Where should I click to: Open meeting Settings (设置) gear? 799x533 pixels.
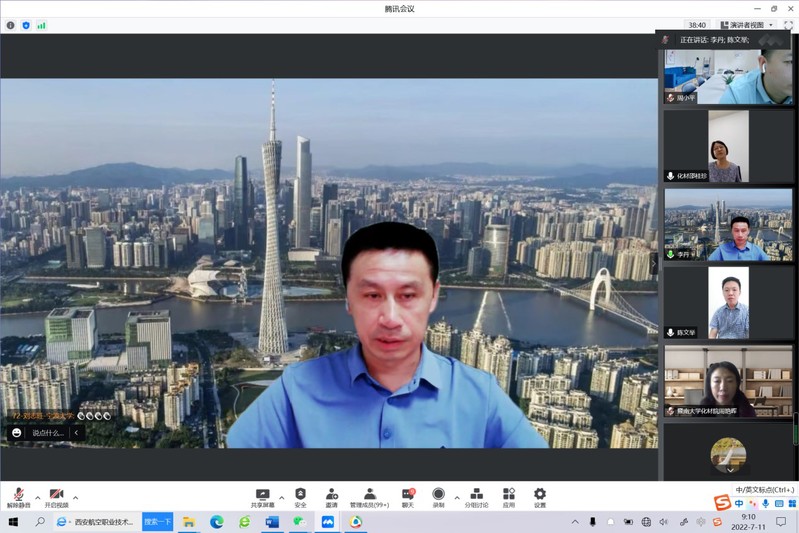pyautogui.click(x=540, y=497)
